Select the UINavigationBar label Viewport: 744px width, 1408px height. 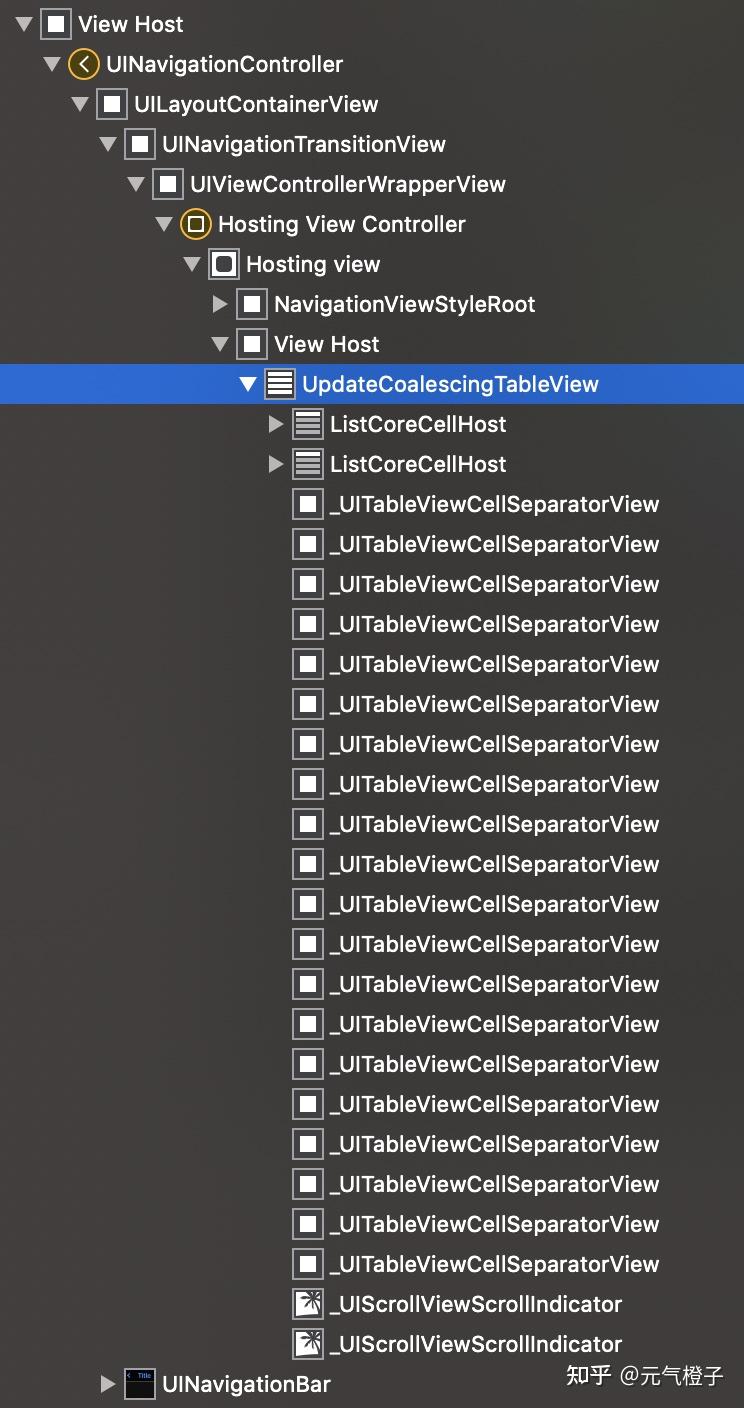(x=246, y=1385)
